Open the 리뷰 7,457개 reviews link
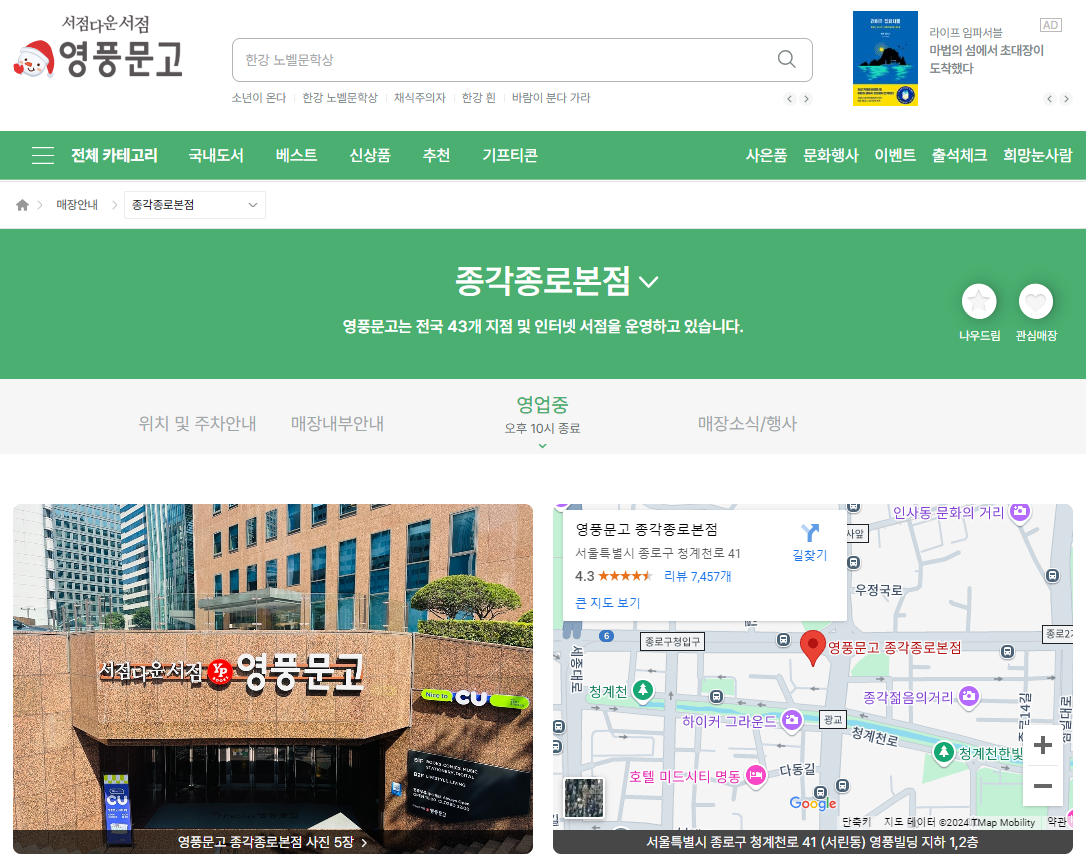Screen dimensions: 1086x868 pyautogui.click(x=697, y=576)
